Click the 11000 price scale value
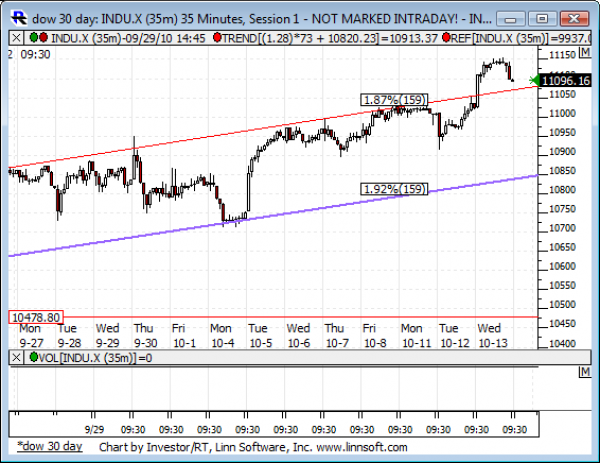This screenshot has height=463, width=600. (x=562, y=113)
